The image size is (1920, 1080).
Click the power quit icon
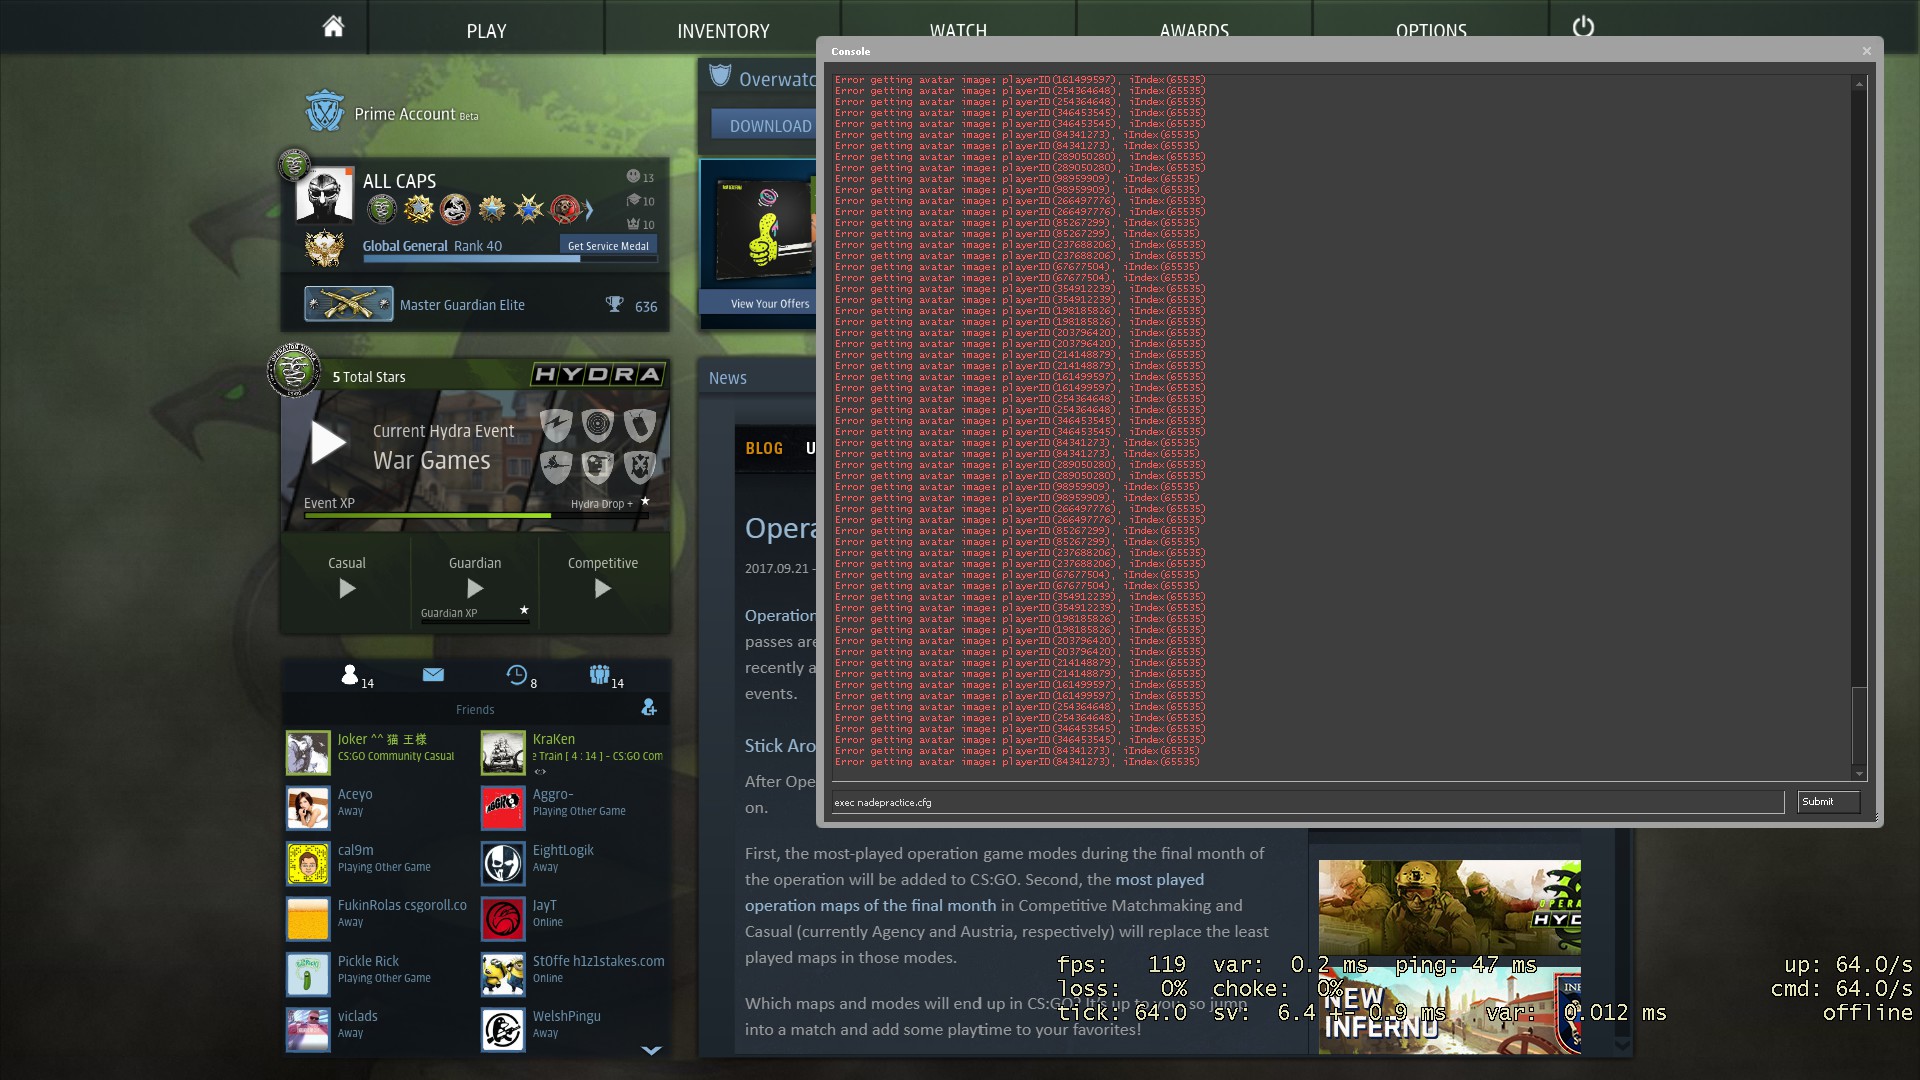click(x=1583, y=27)
